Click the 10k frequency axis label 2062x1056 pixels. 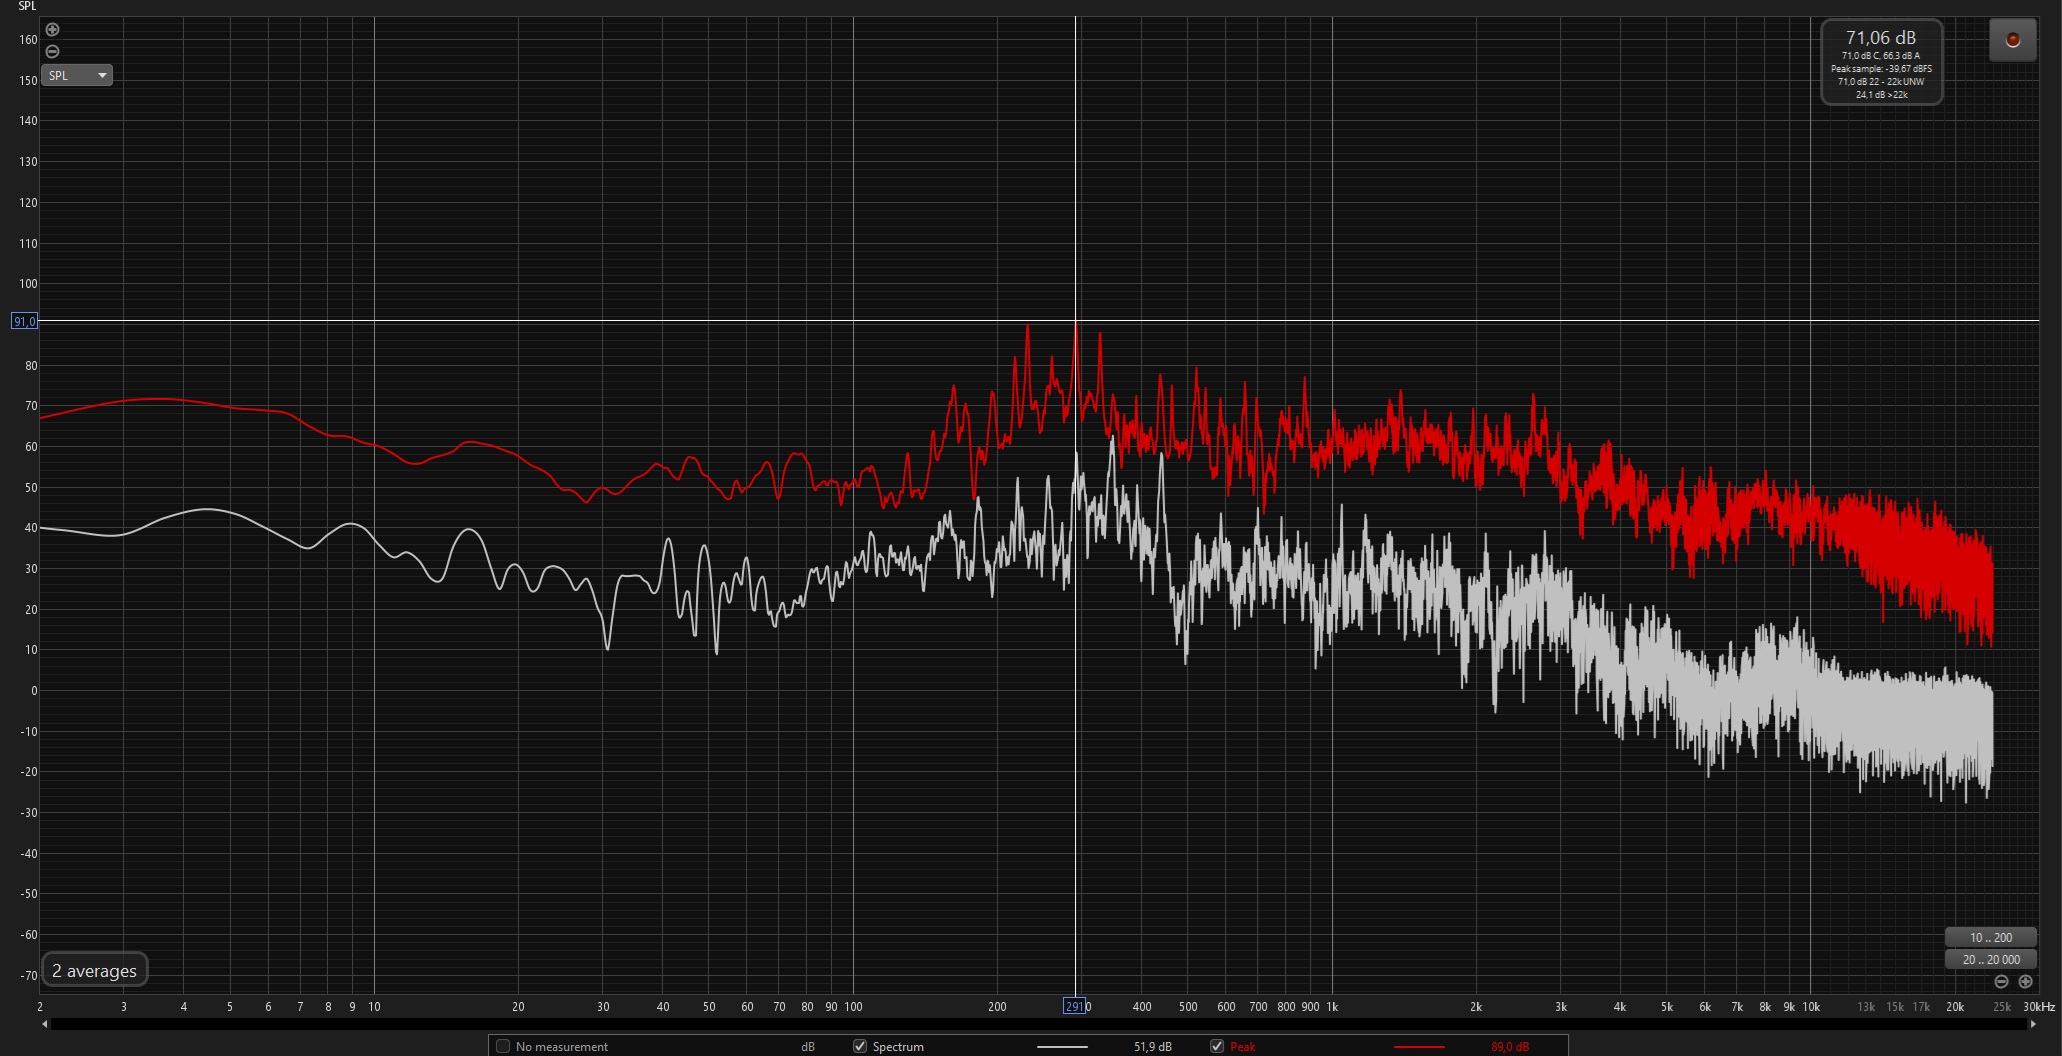[x=1811, y=1007]
